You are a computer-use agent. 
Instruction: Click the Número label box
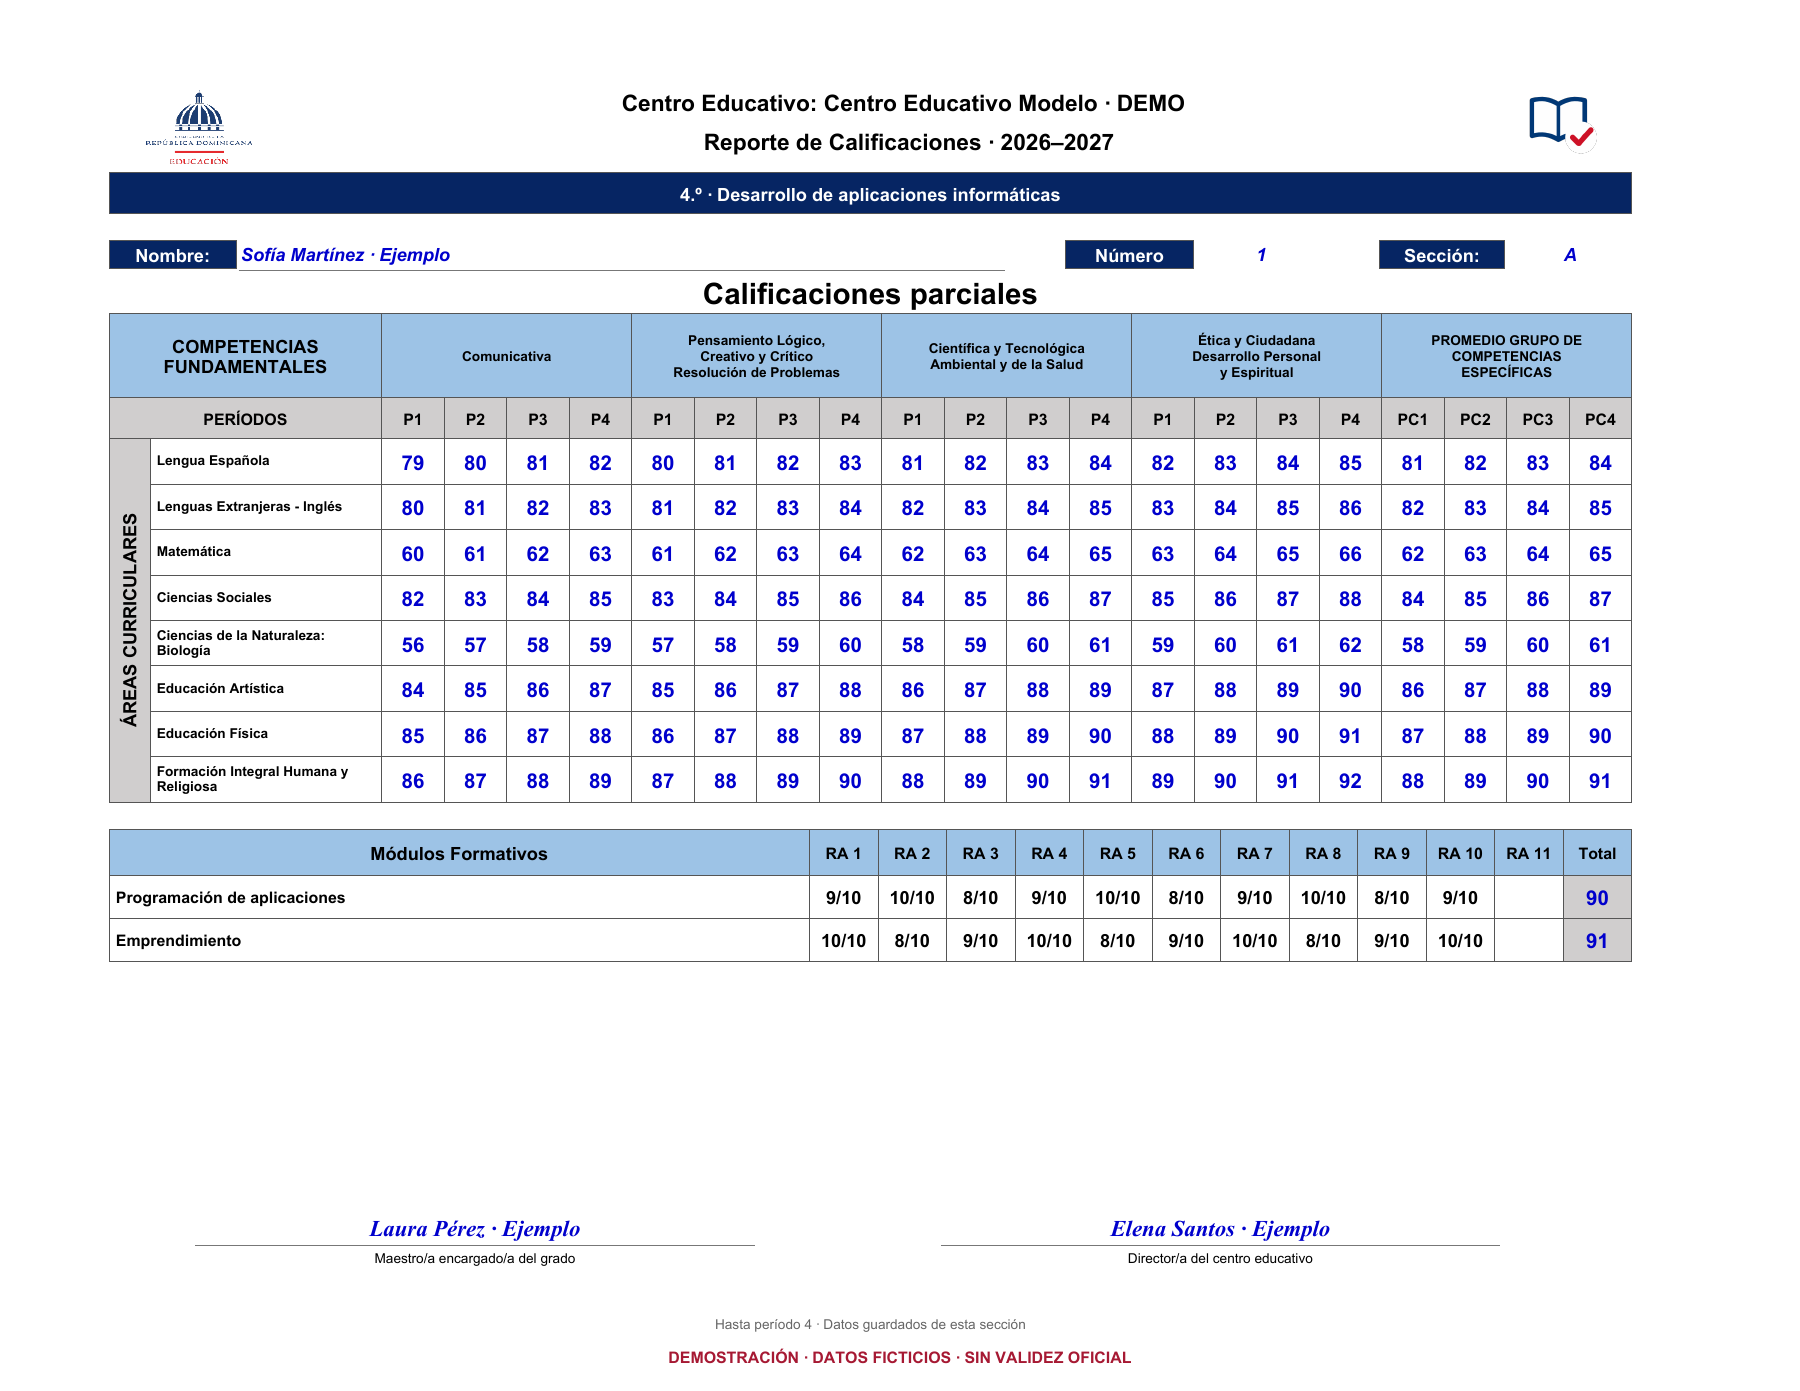1129,255
